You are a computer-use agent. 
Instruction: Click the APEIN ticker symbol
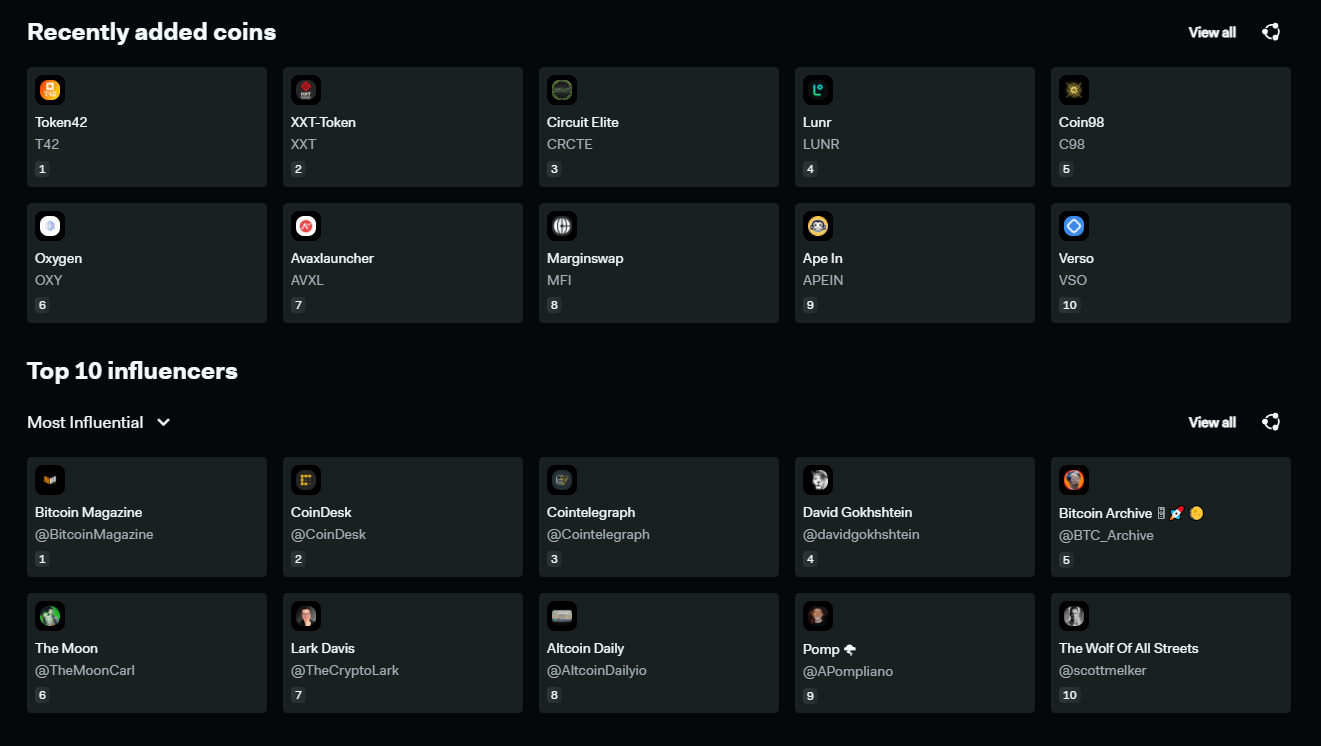coord(823,280)
